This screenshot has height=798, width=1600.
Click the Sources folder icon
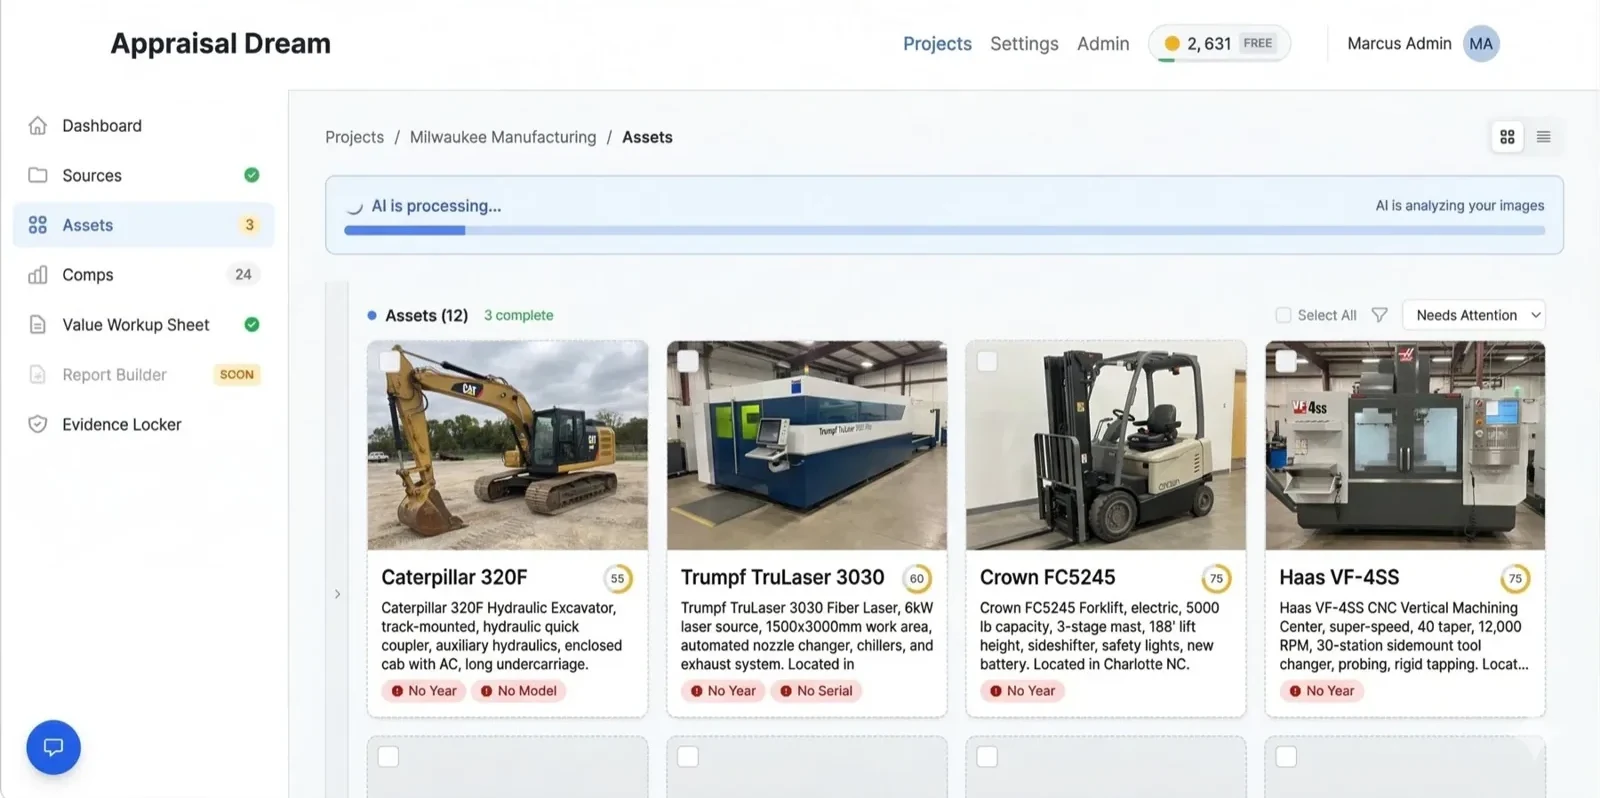tap(38, 175)
